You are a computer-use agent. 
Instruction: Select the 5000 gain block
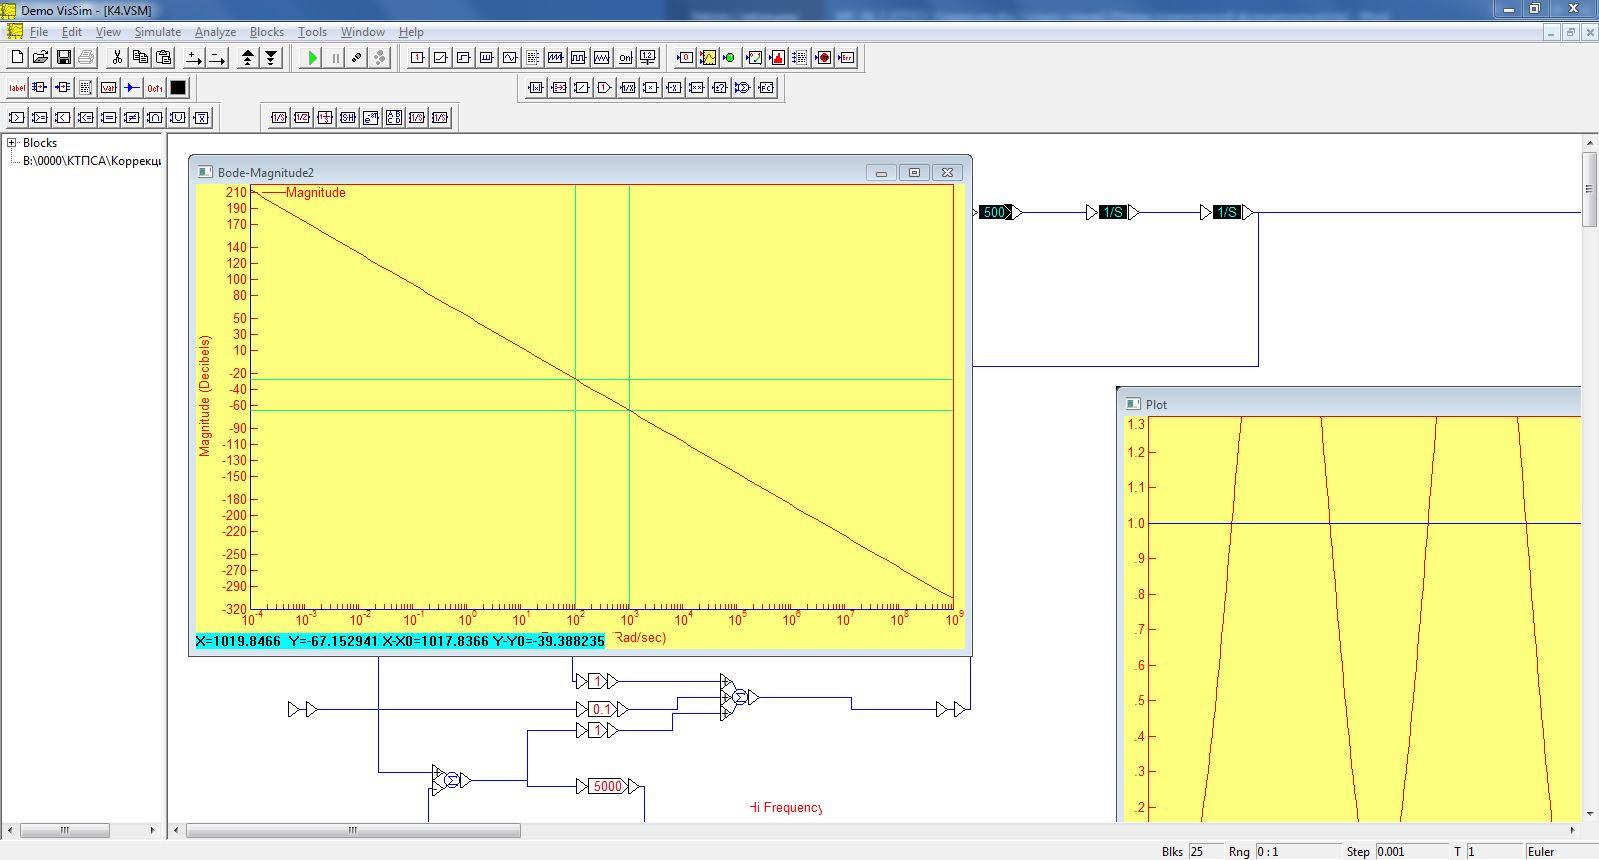click(x=607, y=787)
